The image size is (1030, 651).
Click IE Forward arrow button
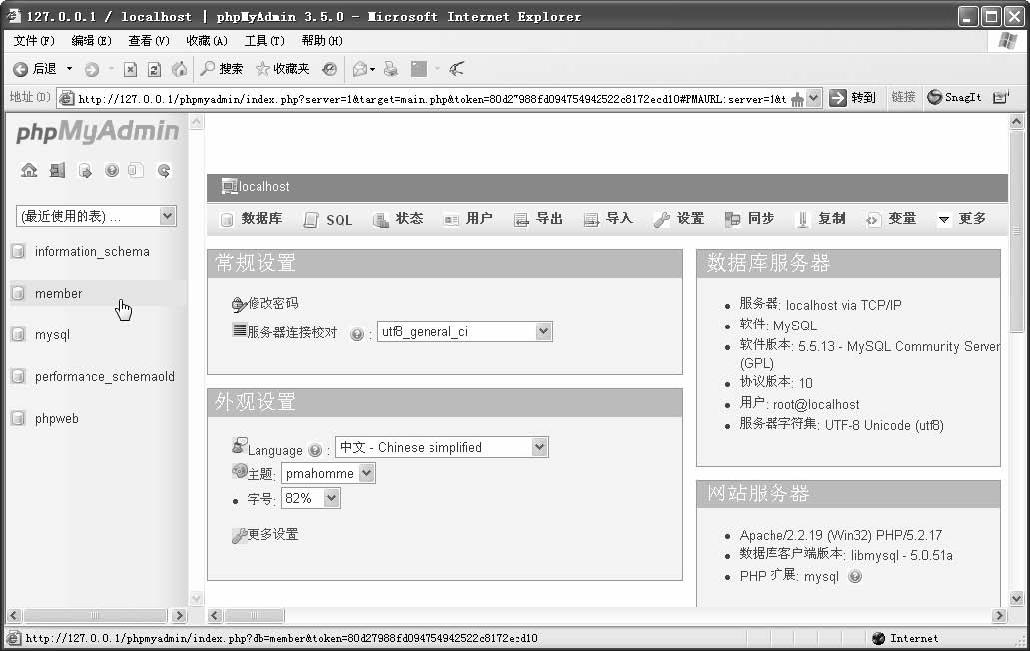[92, 69]
